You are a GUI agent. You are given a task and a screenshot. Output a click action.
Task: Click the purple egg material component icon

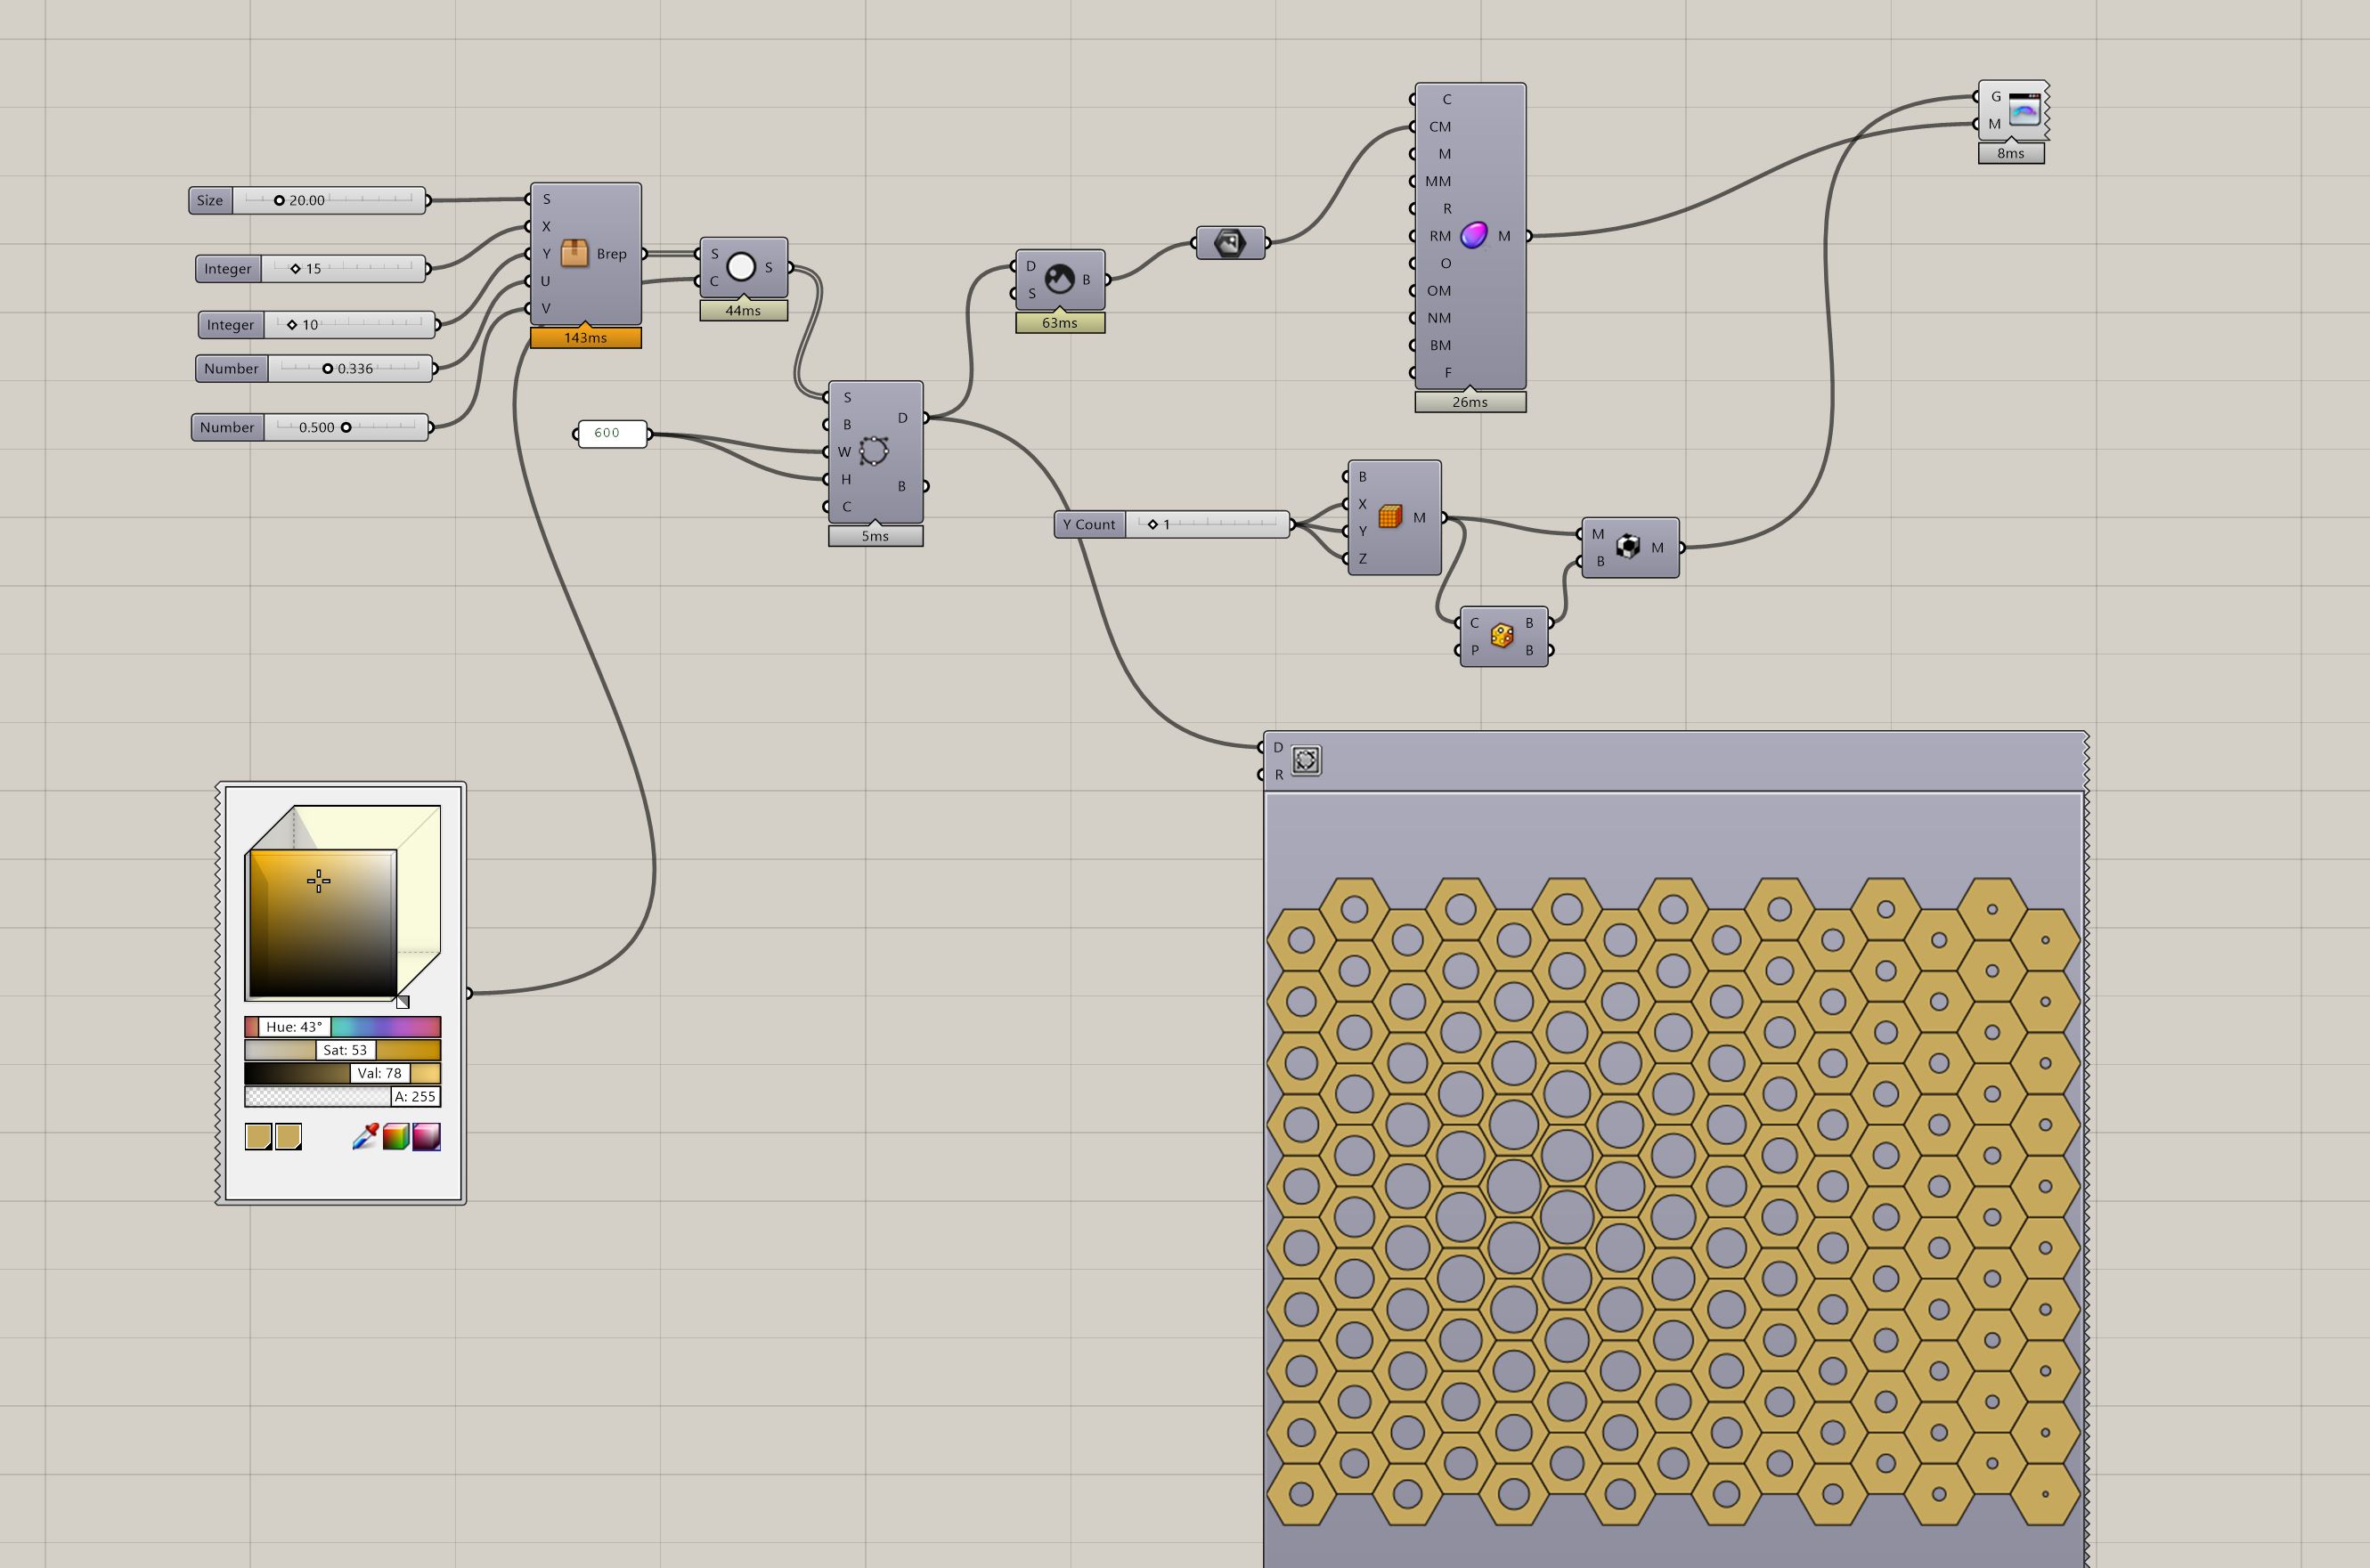tap(1473, 236)
